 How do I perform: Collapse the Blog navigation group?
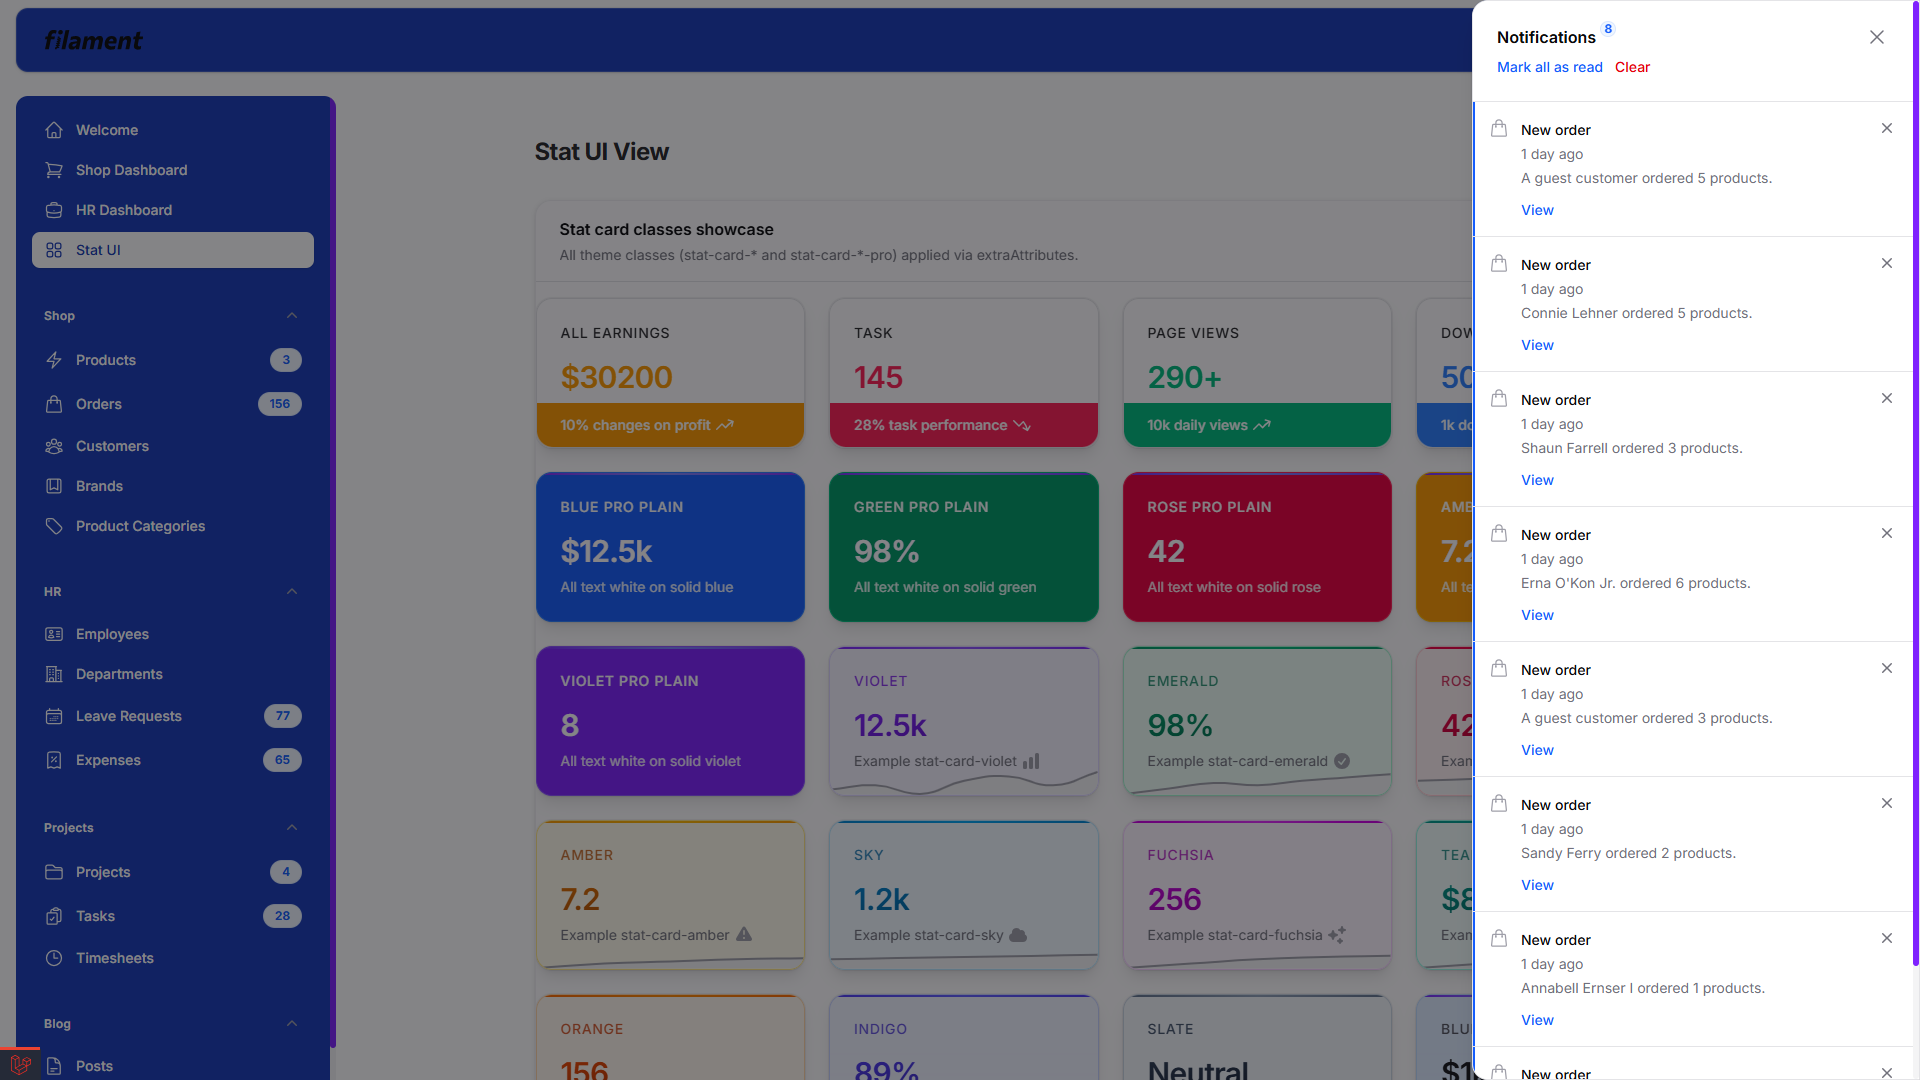tap(292, 1024)
